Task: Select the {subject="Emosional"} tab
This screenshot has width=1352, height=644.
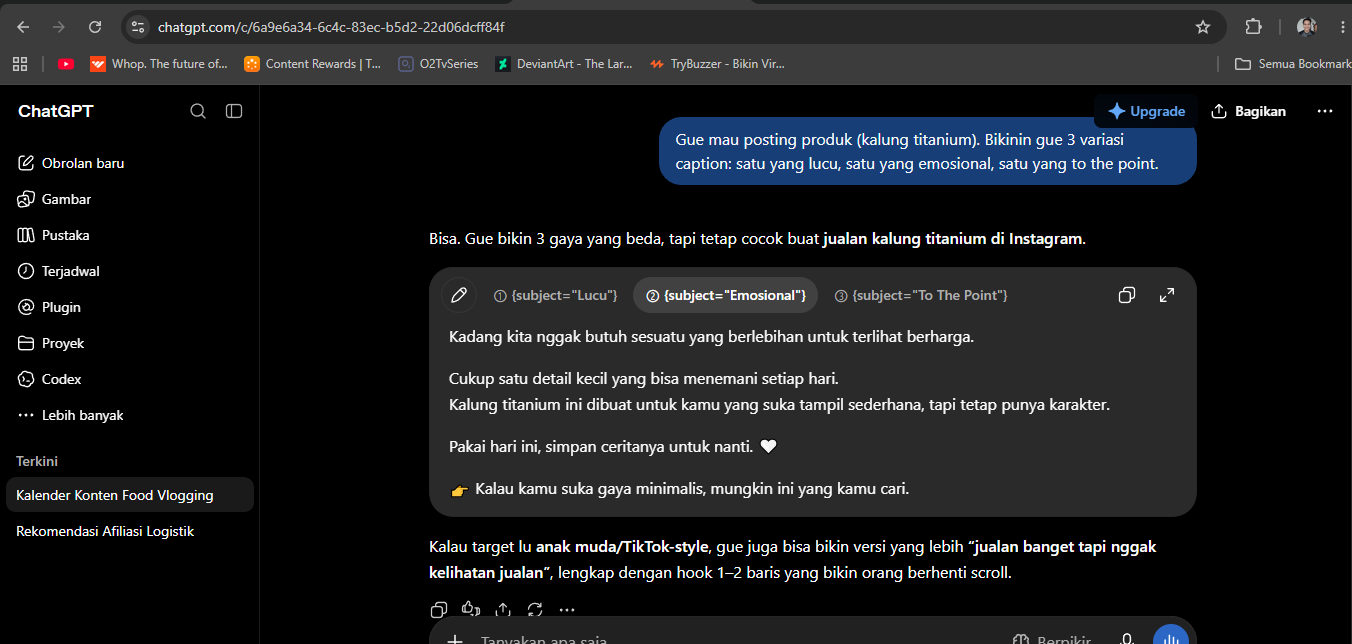Action: coord(726,295)
